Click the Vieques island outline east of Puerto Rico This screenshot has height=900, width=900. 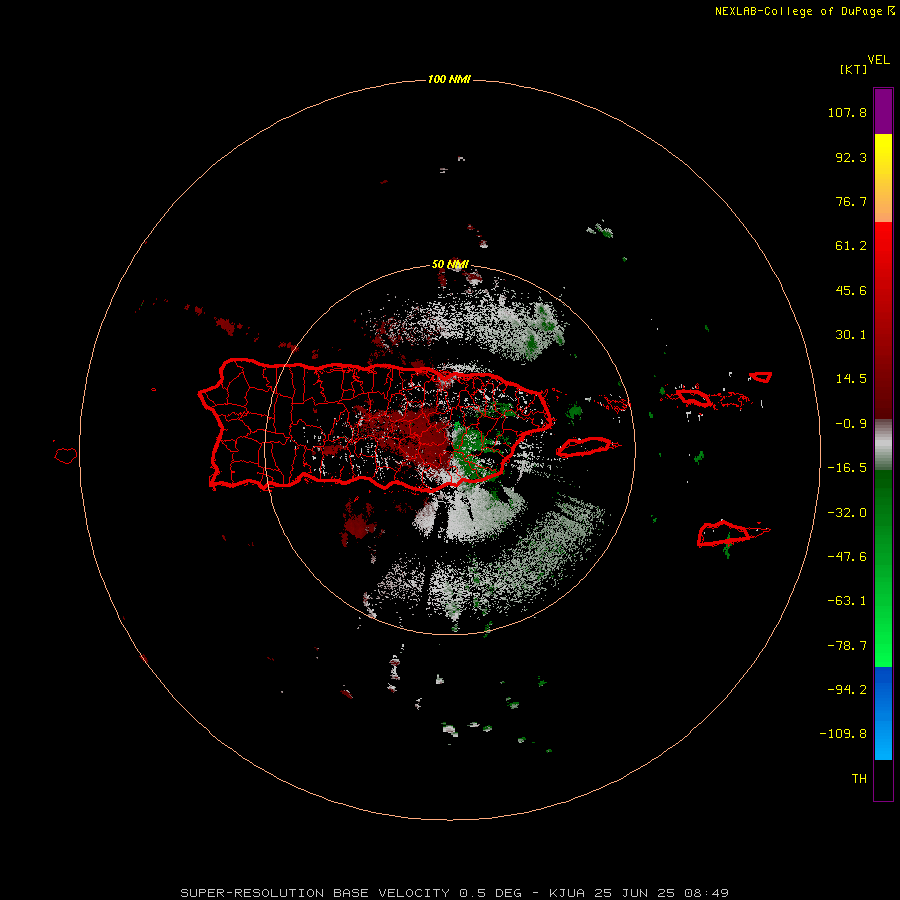point(587,447)
